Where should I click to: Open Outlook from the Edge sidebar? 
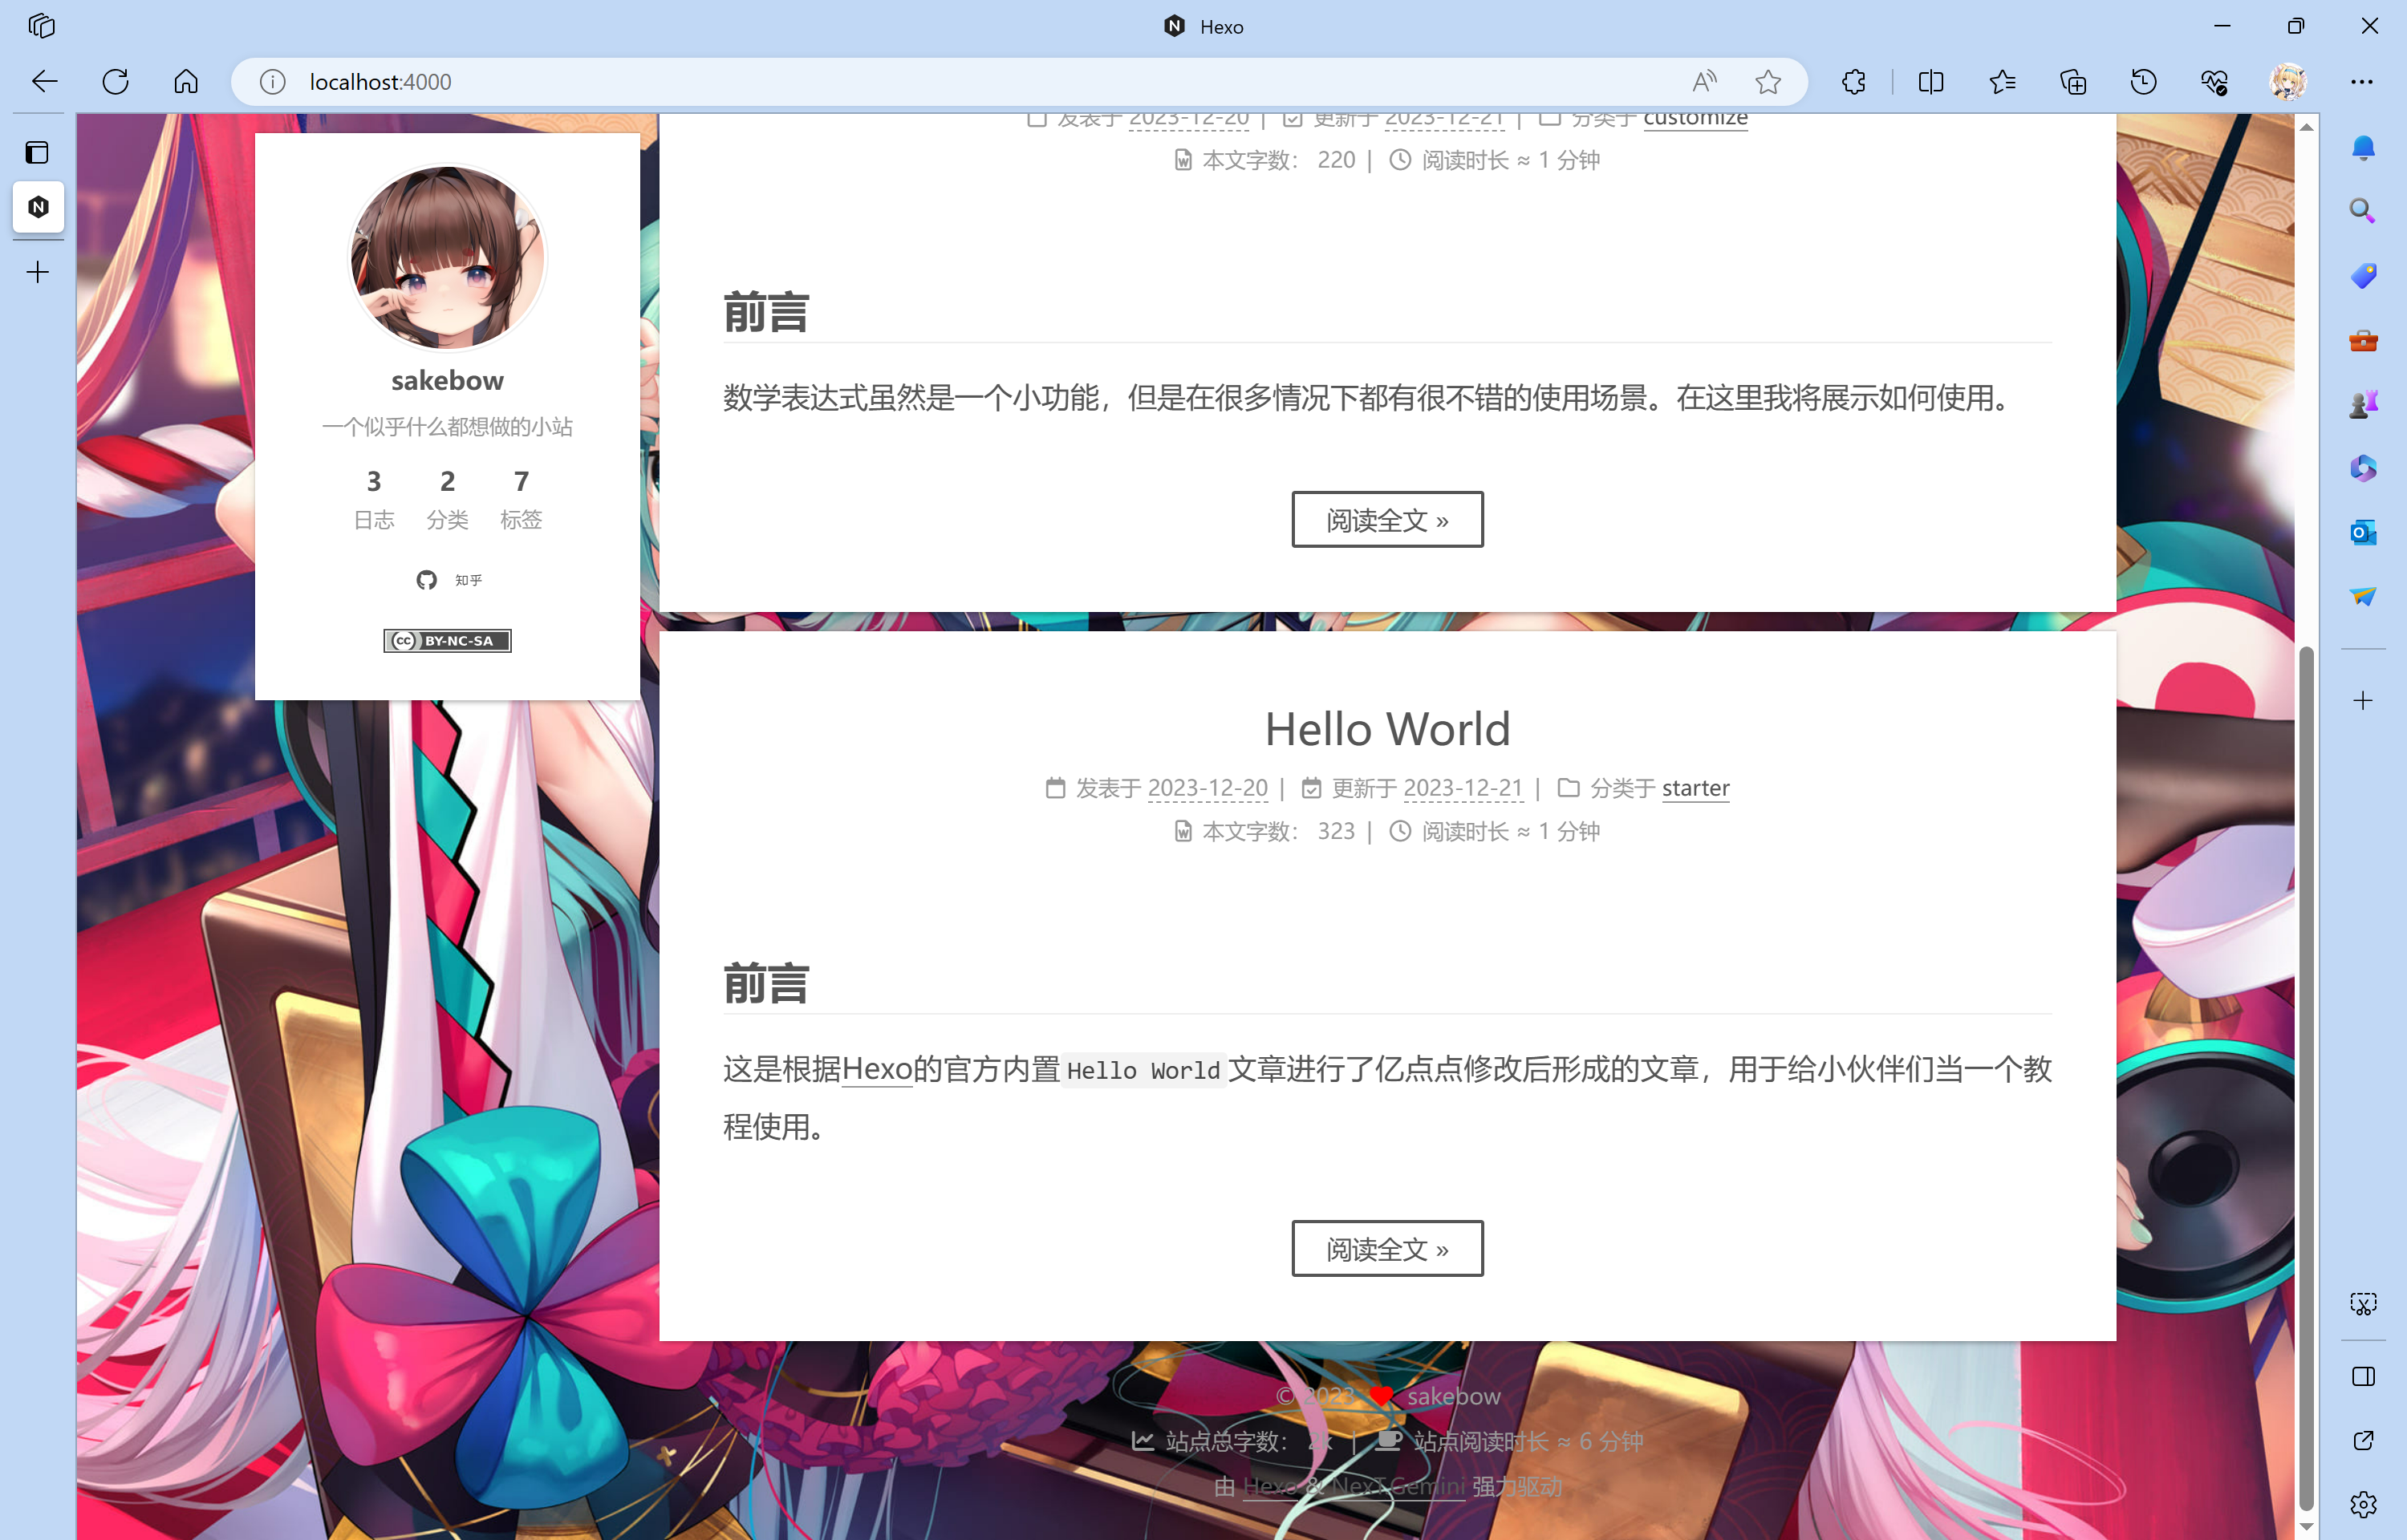2363,532
